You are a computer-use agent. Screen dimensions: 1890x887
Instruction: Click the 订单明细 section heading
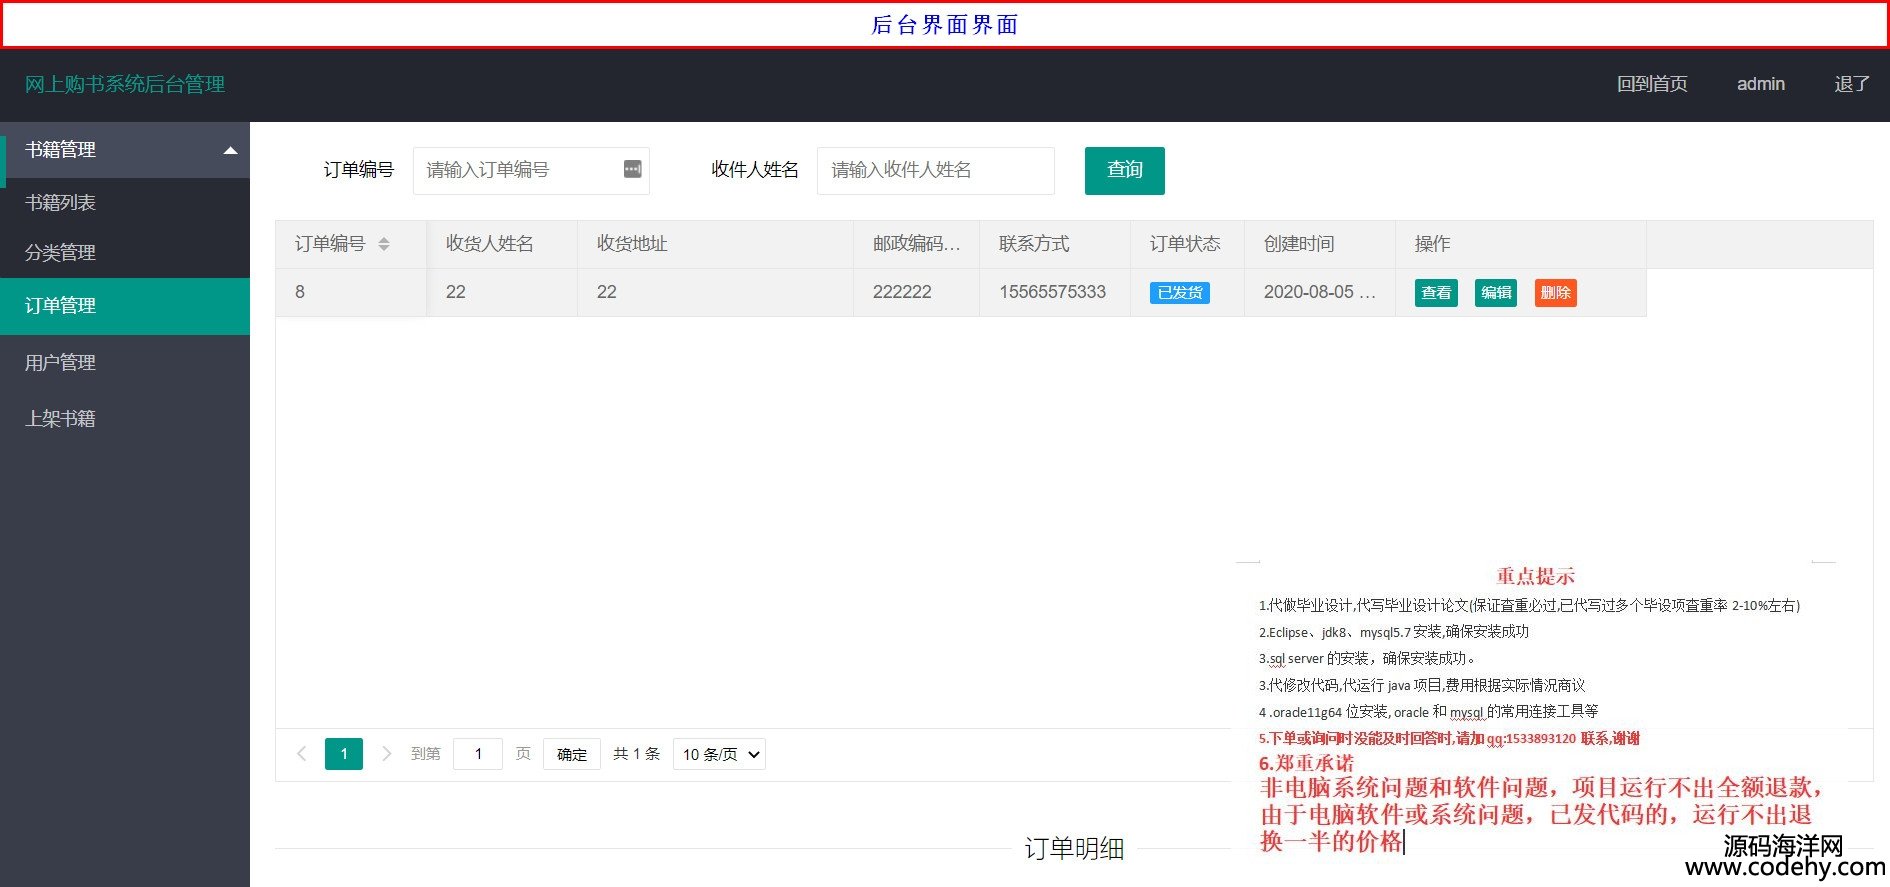1074,849
